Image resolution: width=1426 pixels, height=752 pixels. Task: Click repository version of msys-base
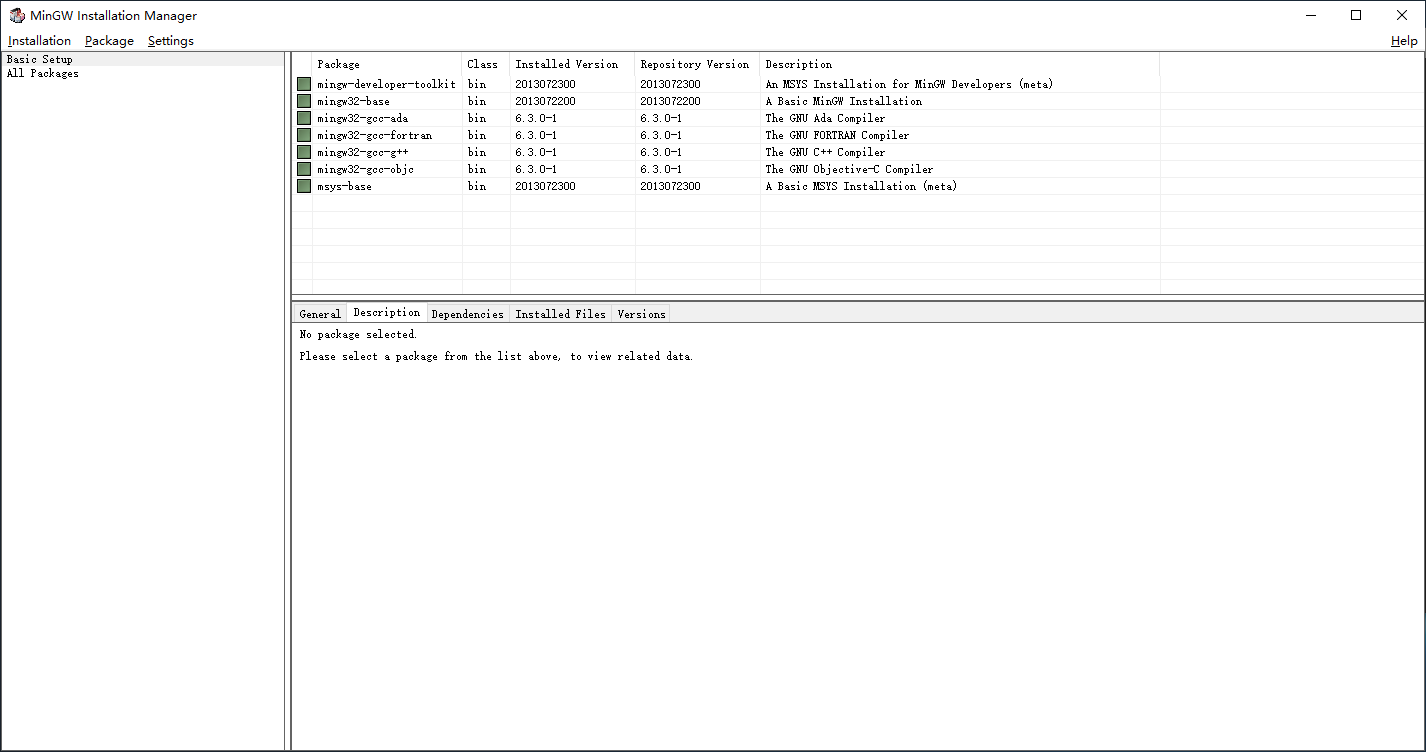670,186
